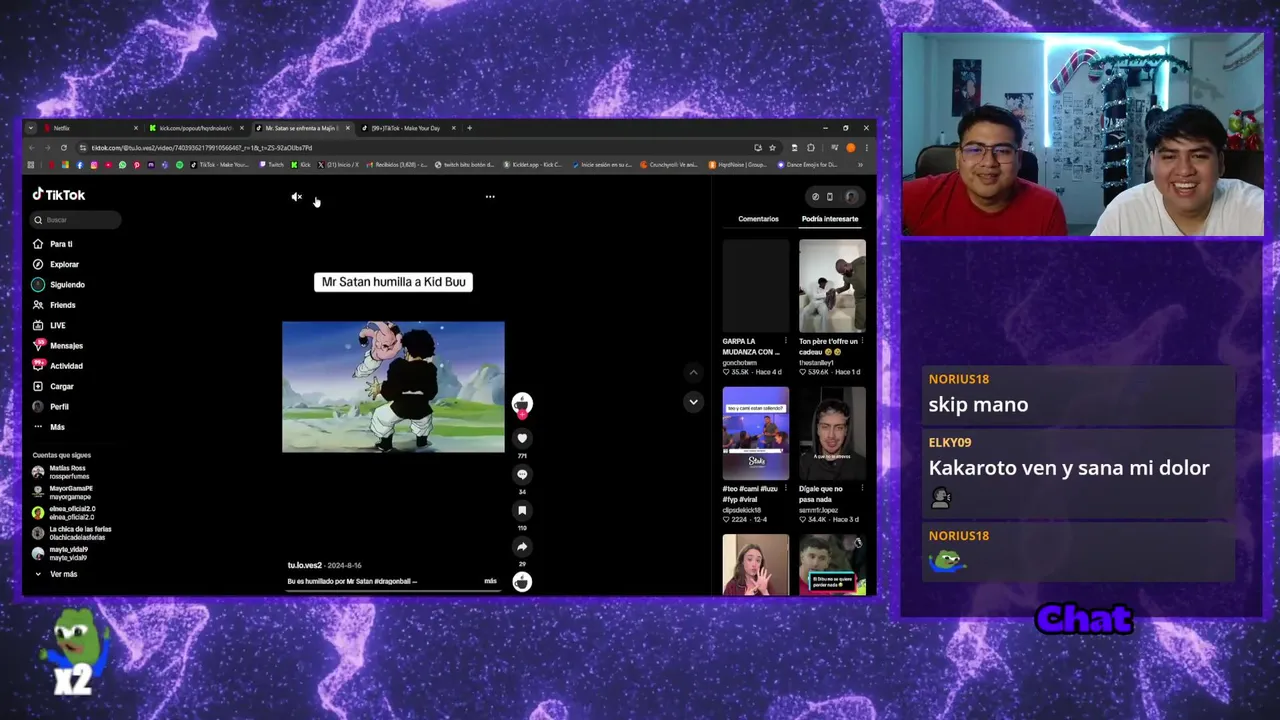Switch to the Netflix browser tab
The width and height of the screenshot is (1280, 720).
pos(91,128)
